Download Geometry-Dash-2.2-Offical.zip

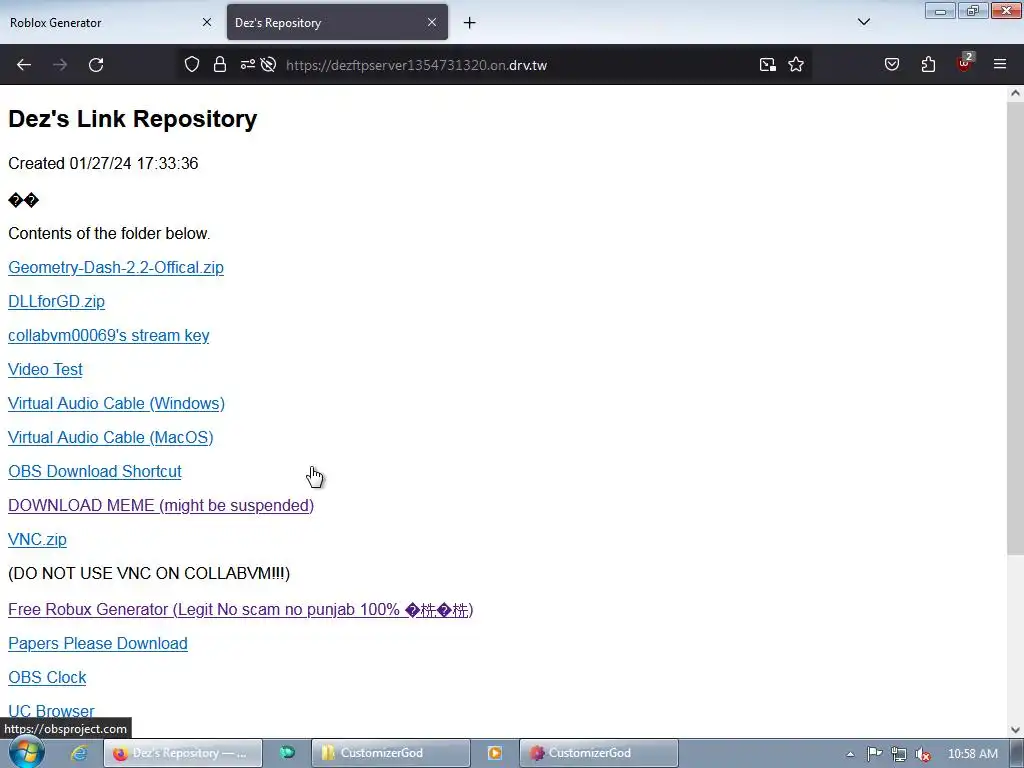(x=116, y=268)
